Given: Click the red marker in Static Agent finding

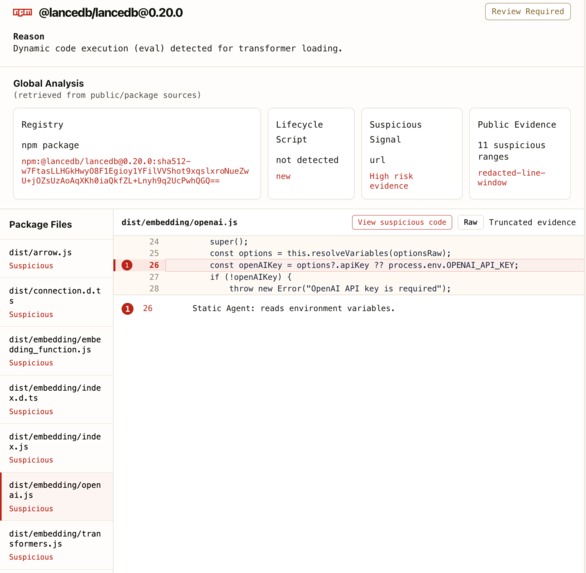Looking at the screenshot, I should point(127,308).
